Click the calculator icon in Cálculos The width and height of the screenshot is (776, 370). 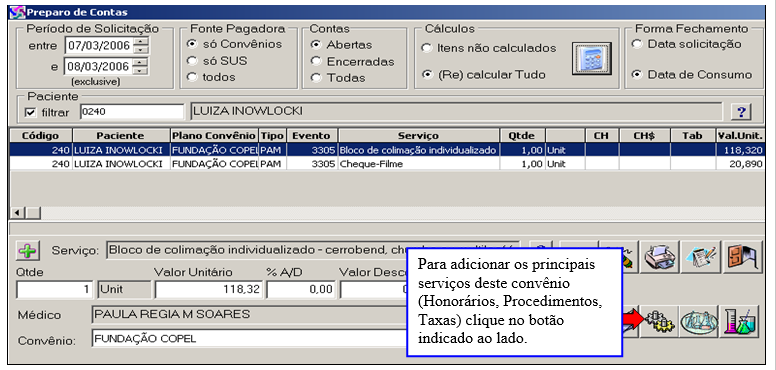(x=591, y=59)
